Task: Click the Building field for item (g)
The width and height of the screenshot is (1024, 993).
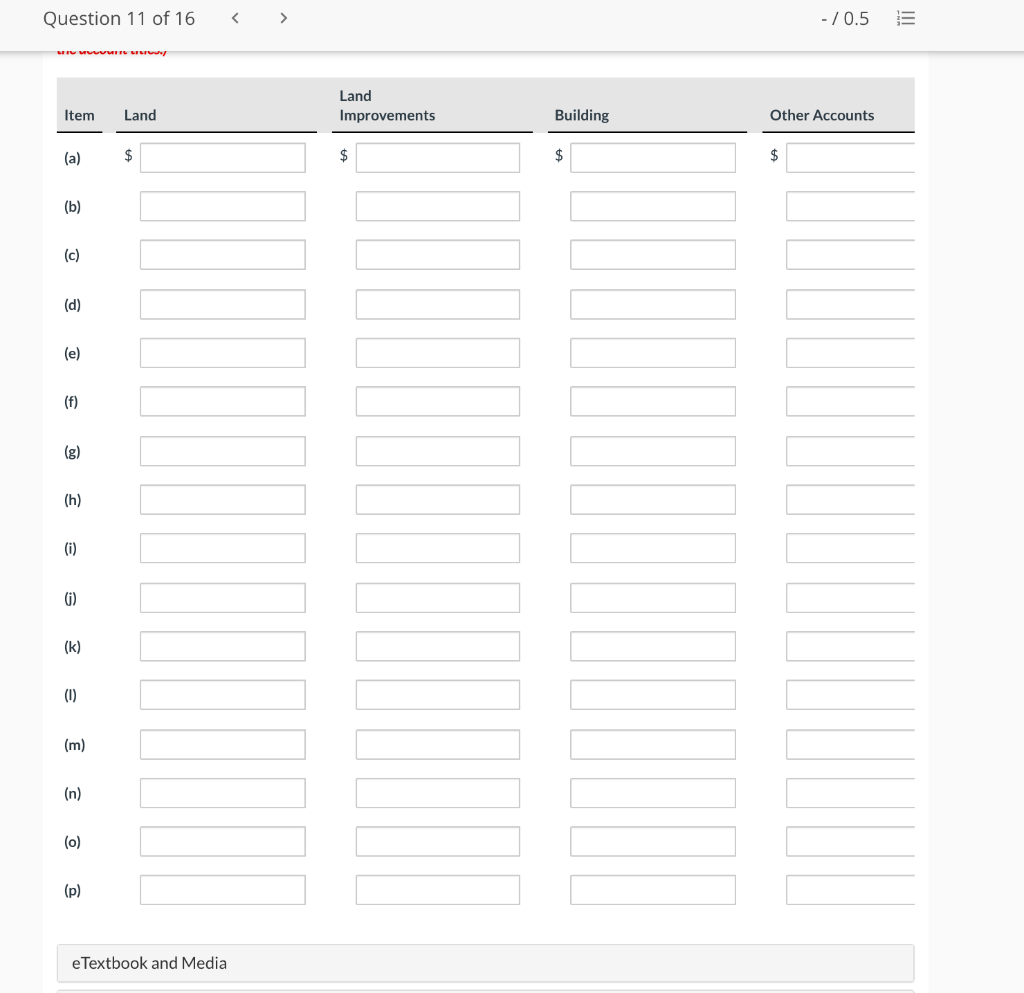Action: (652, 451)
